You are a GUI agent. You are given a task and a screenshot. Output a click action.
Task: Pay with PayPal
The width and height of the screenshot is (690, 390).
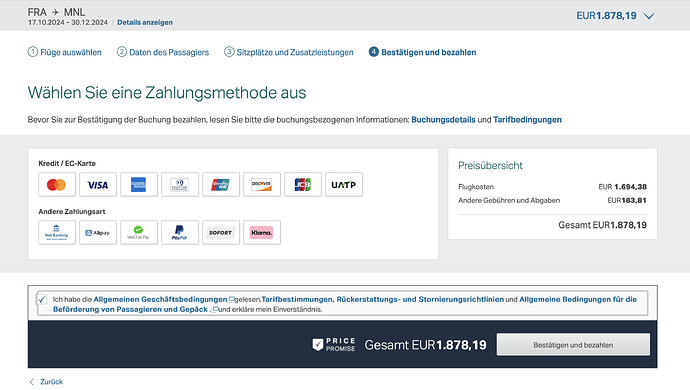[x=180, y=232]
